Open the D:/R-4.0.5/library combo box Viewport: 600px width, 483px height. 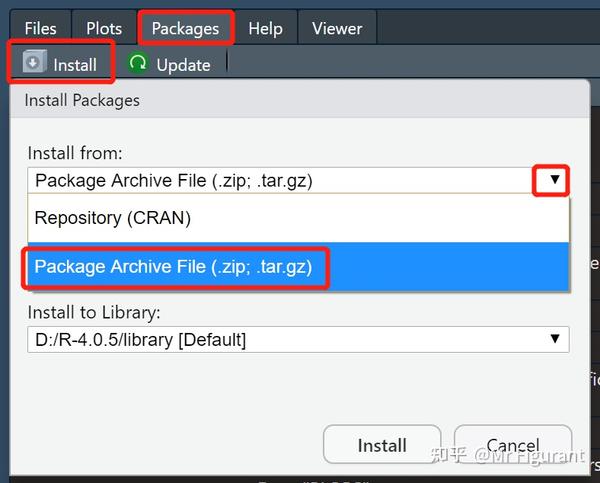coord(298,339)
